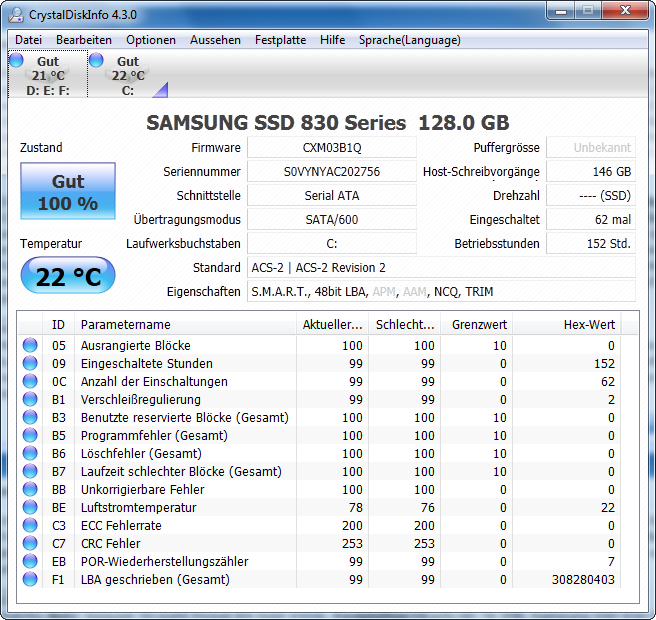
Task: Open the Festplatte menu
Action: 280,40
